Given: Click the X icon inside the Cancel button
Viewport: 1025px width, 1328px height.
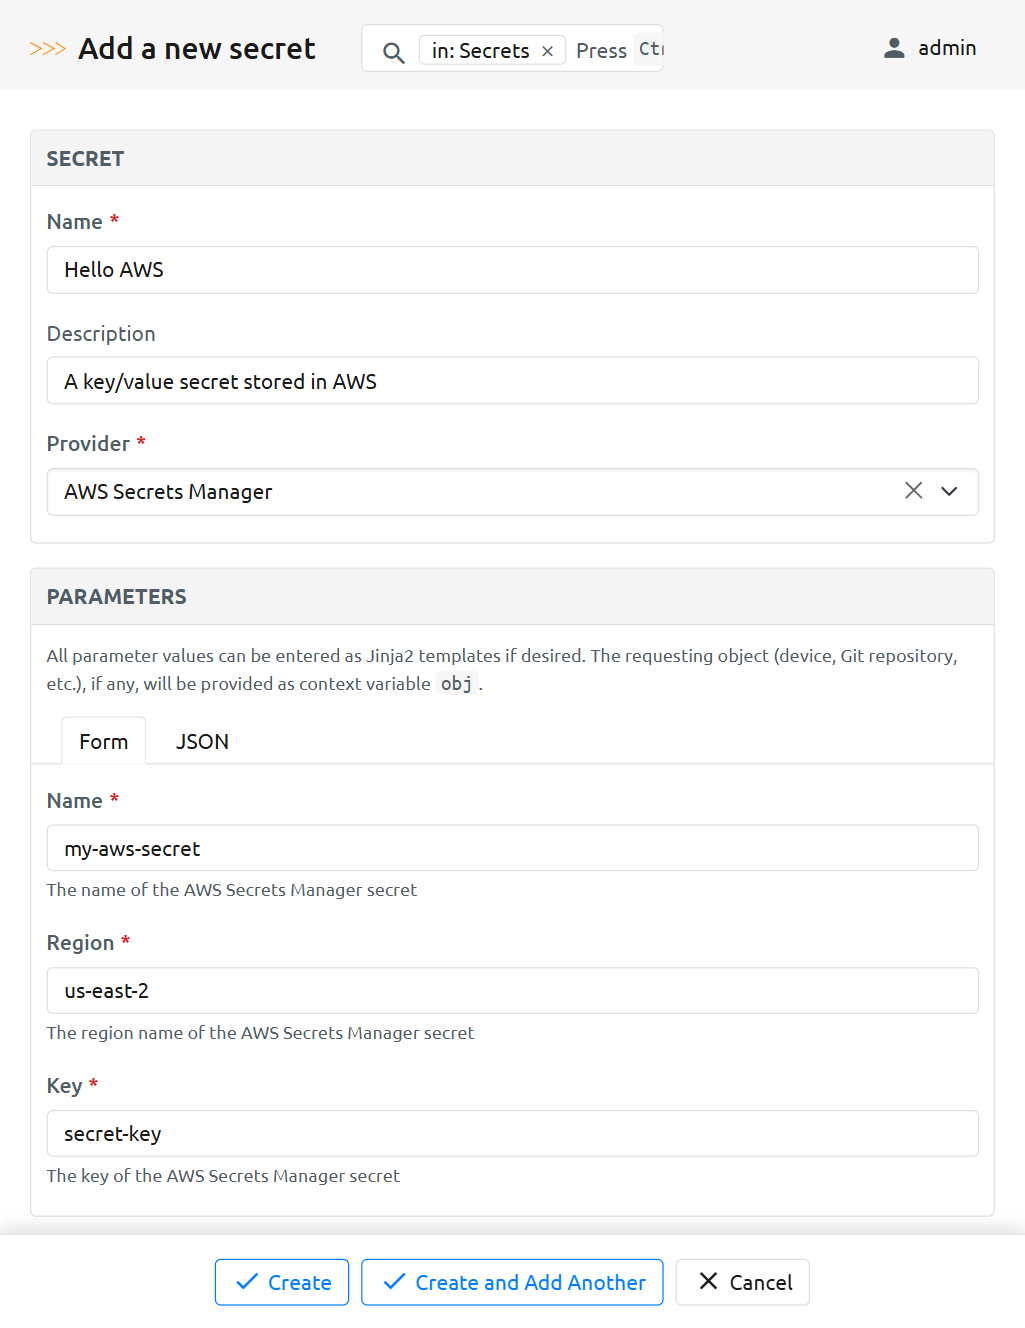Looking at the screenshot, I should [710, 1282].
